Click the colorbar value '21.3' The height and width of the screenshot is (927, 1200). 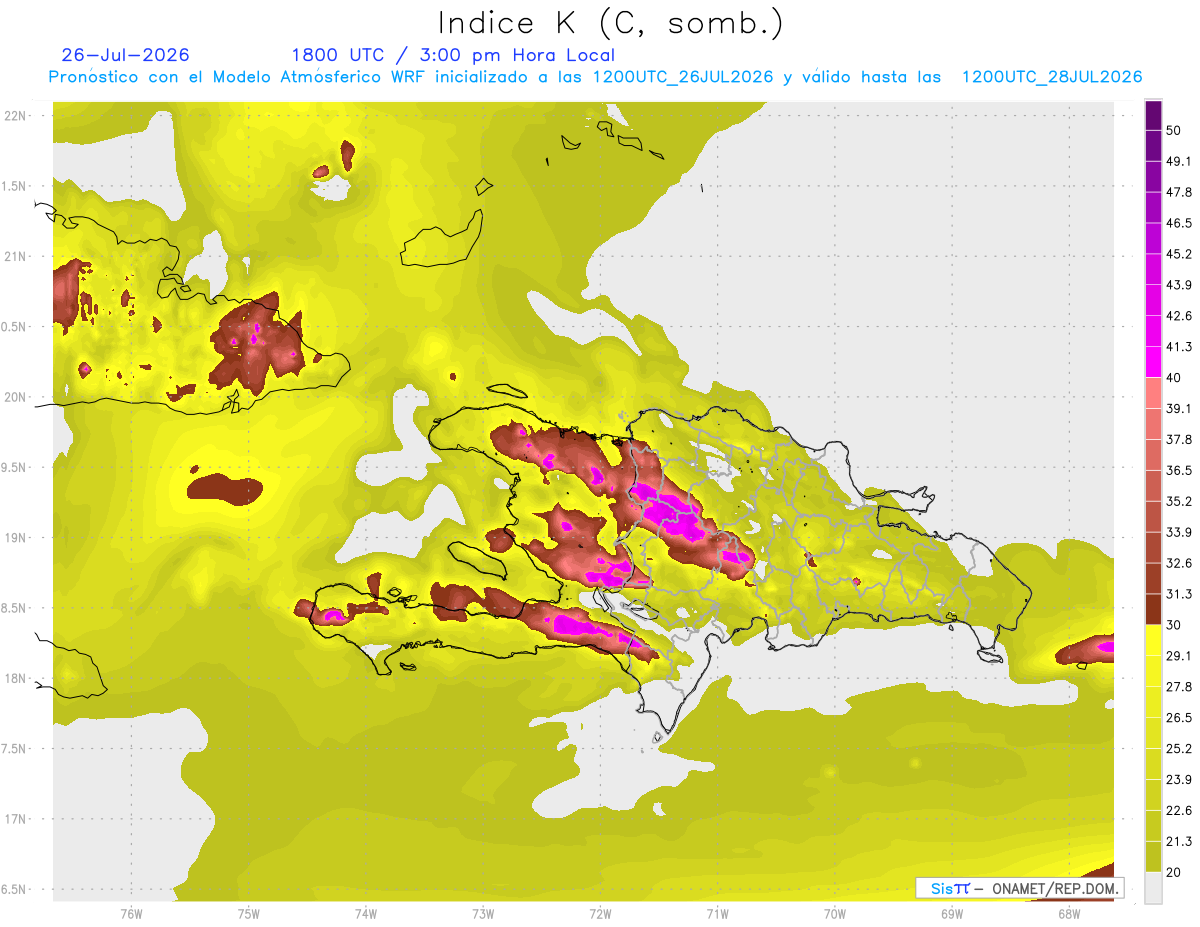[1179, 842]
